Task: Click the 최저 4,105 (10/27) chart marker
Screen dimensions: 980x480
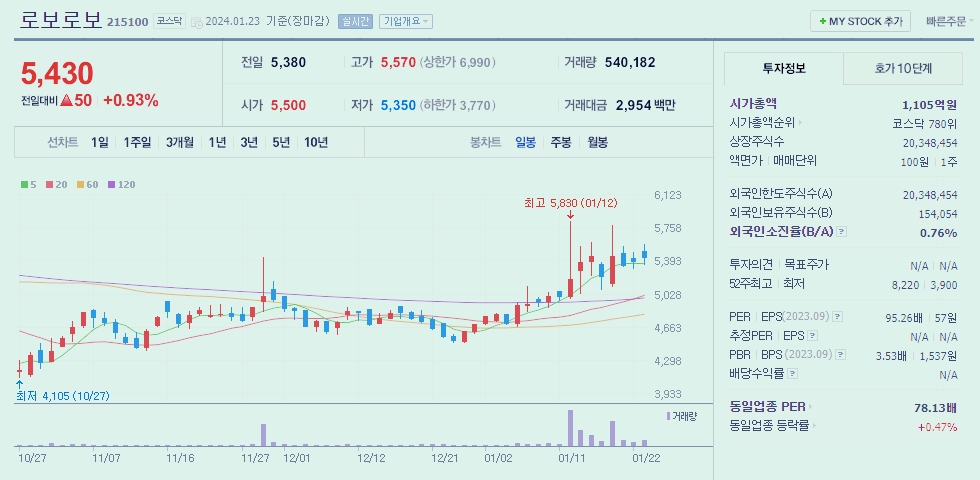Action: (61, 396)
